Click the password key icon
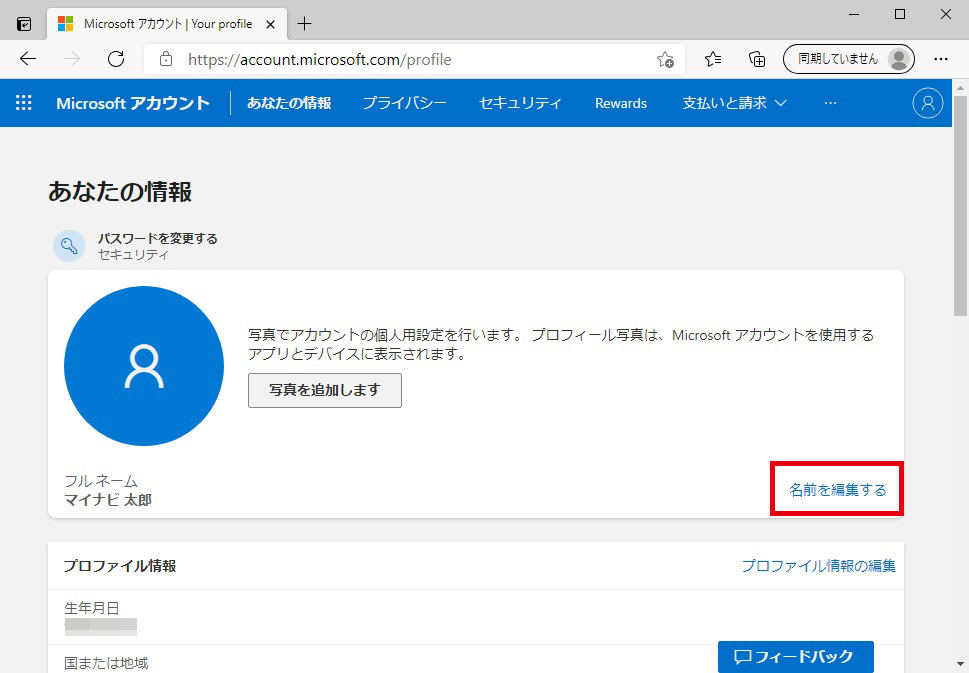 click(x=69, y=246)
